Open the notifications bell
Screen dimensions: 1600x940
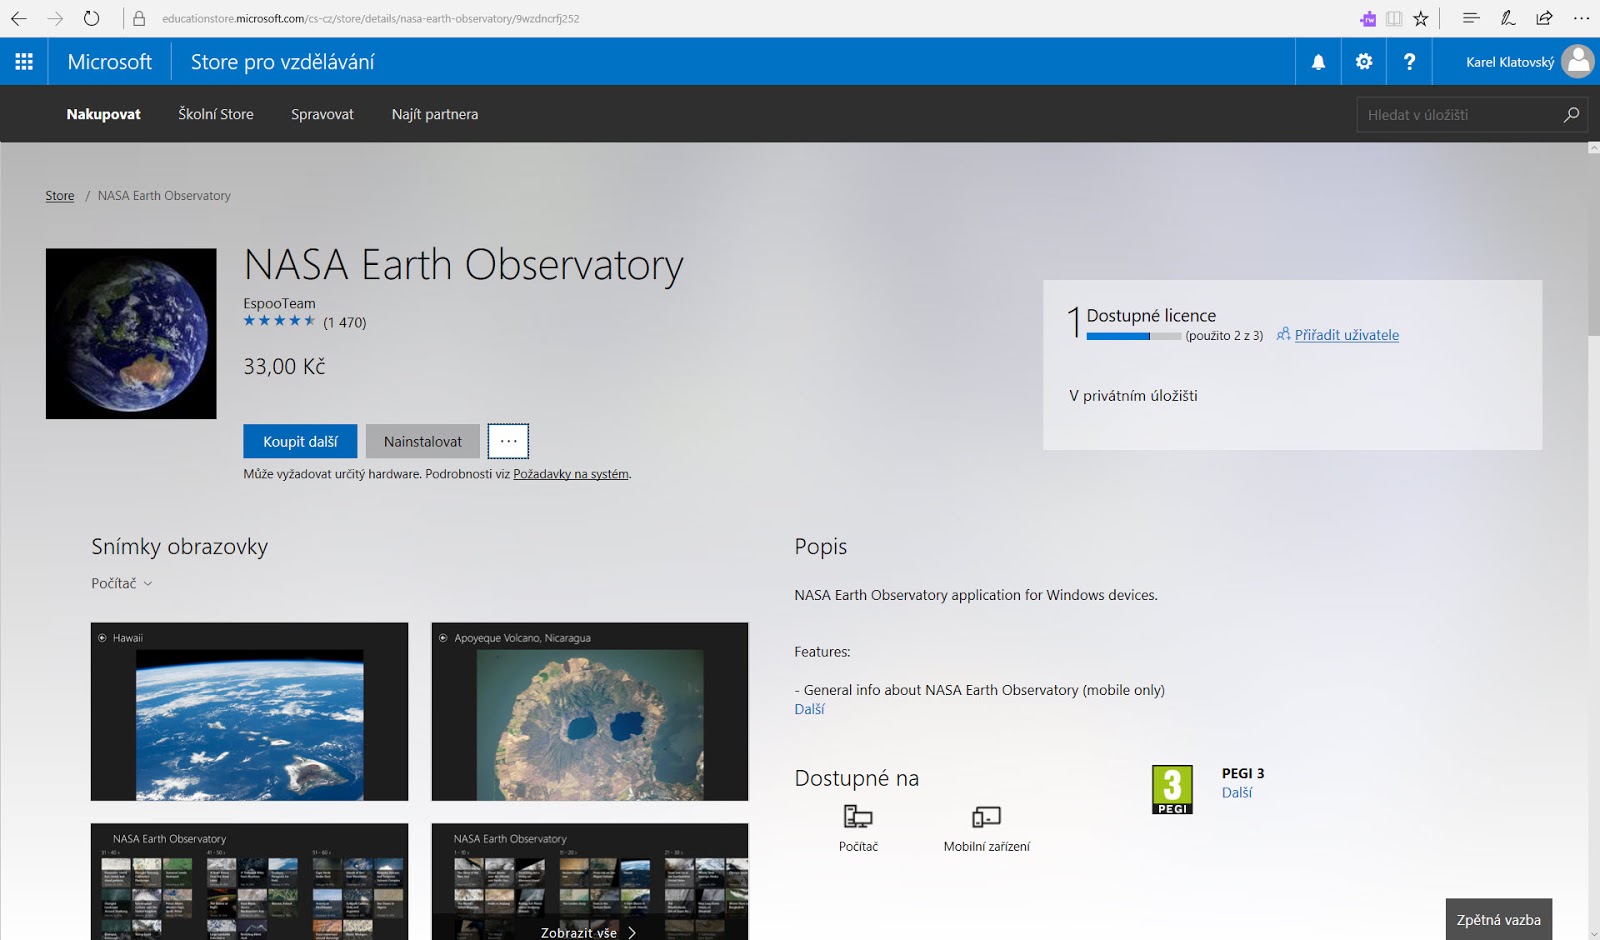1318,62
